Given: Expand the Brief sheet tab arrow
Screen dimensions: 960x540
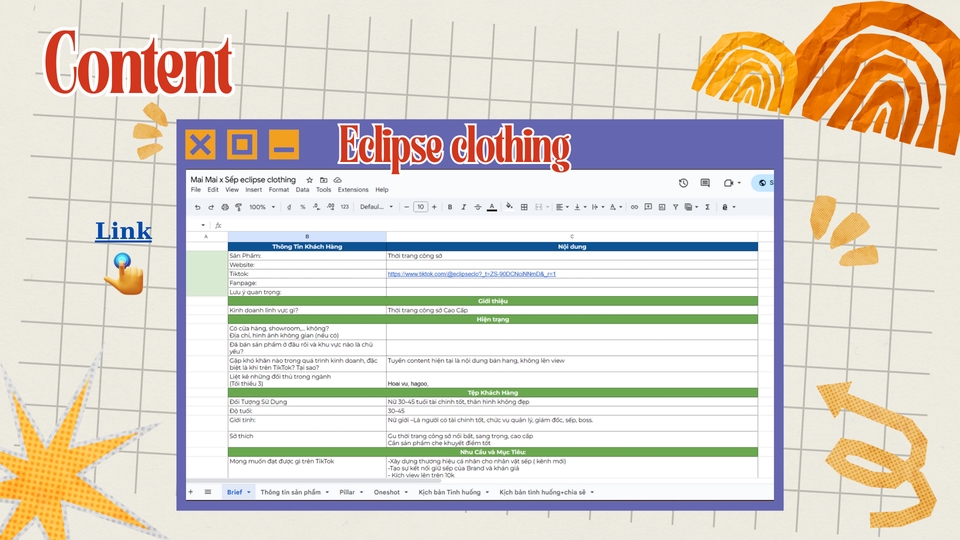Looking at the screenshot, I should tap(250, 492).
